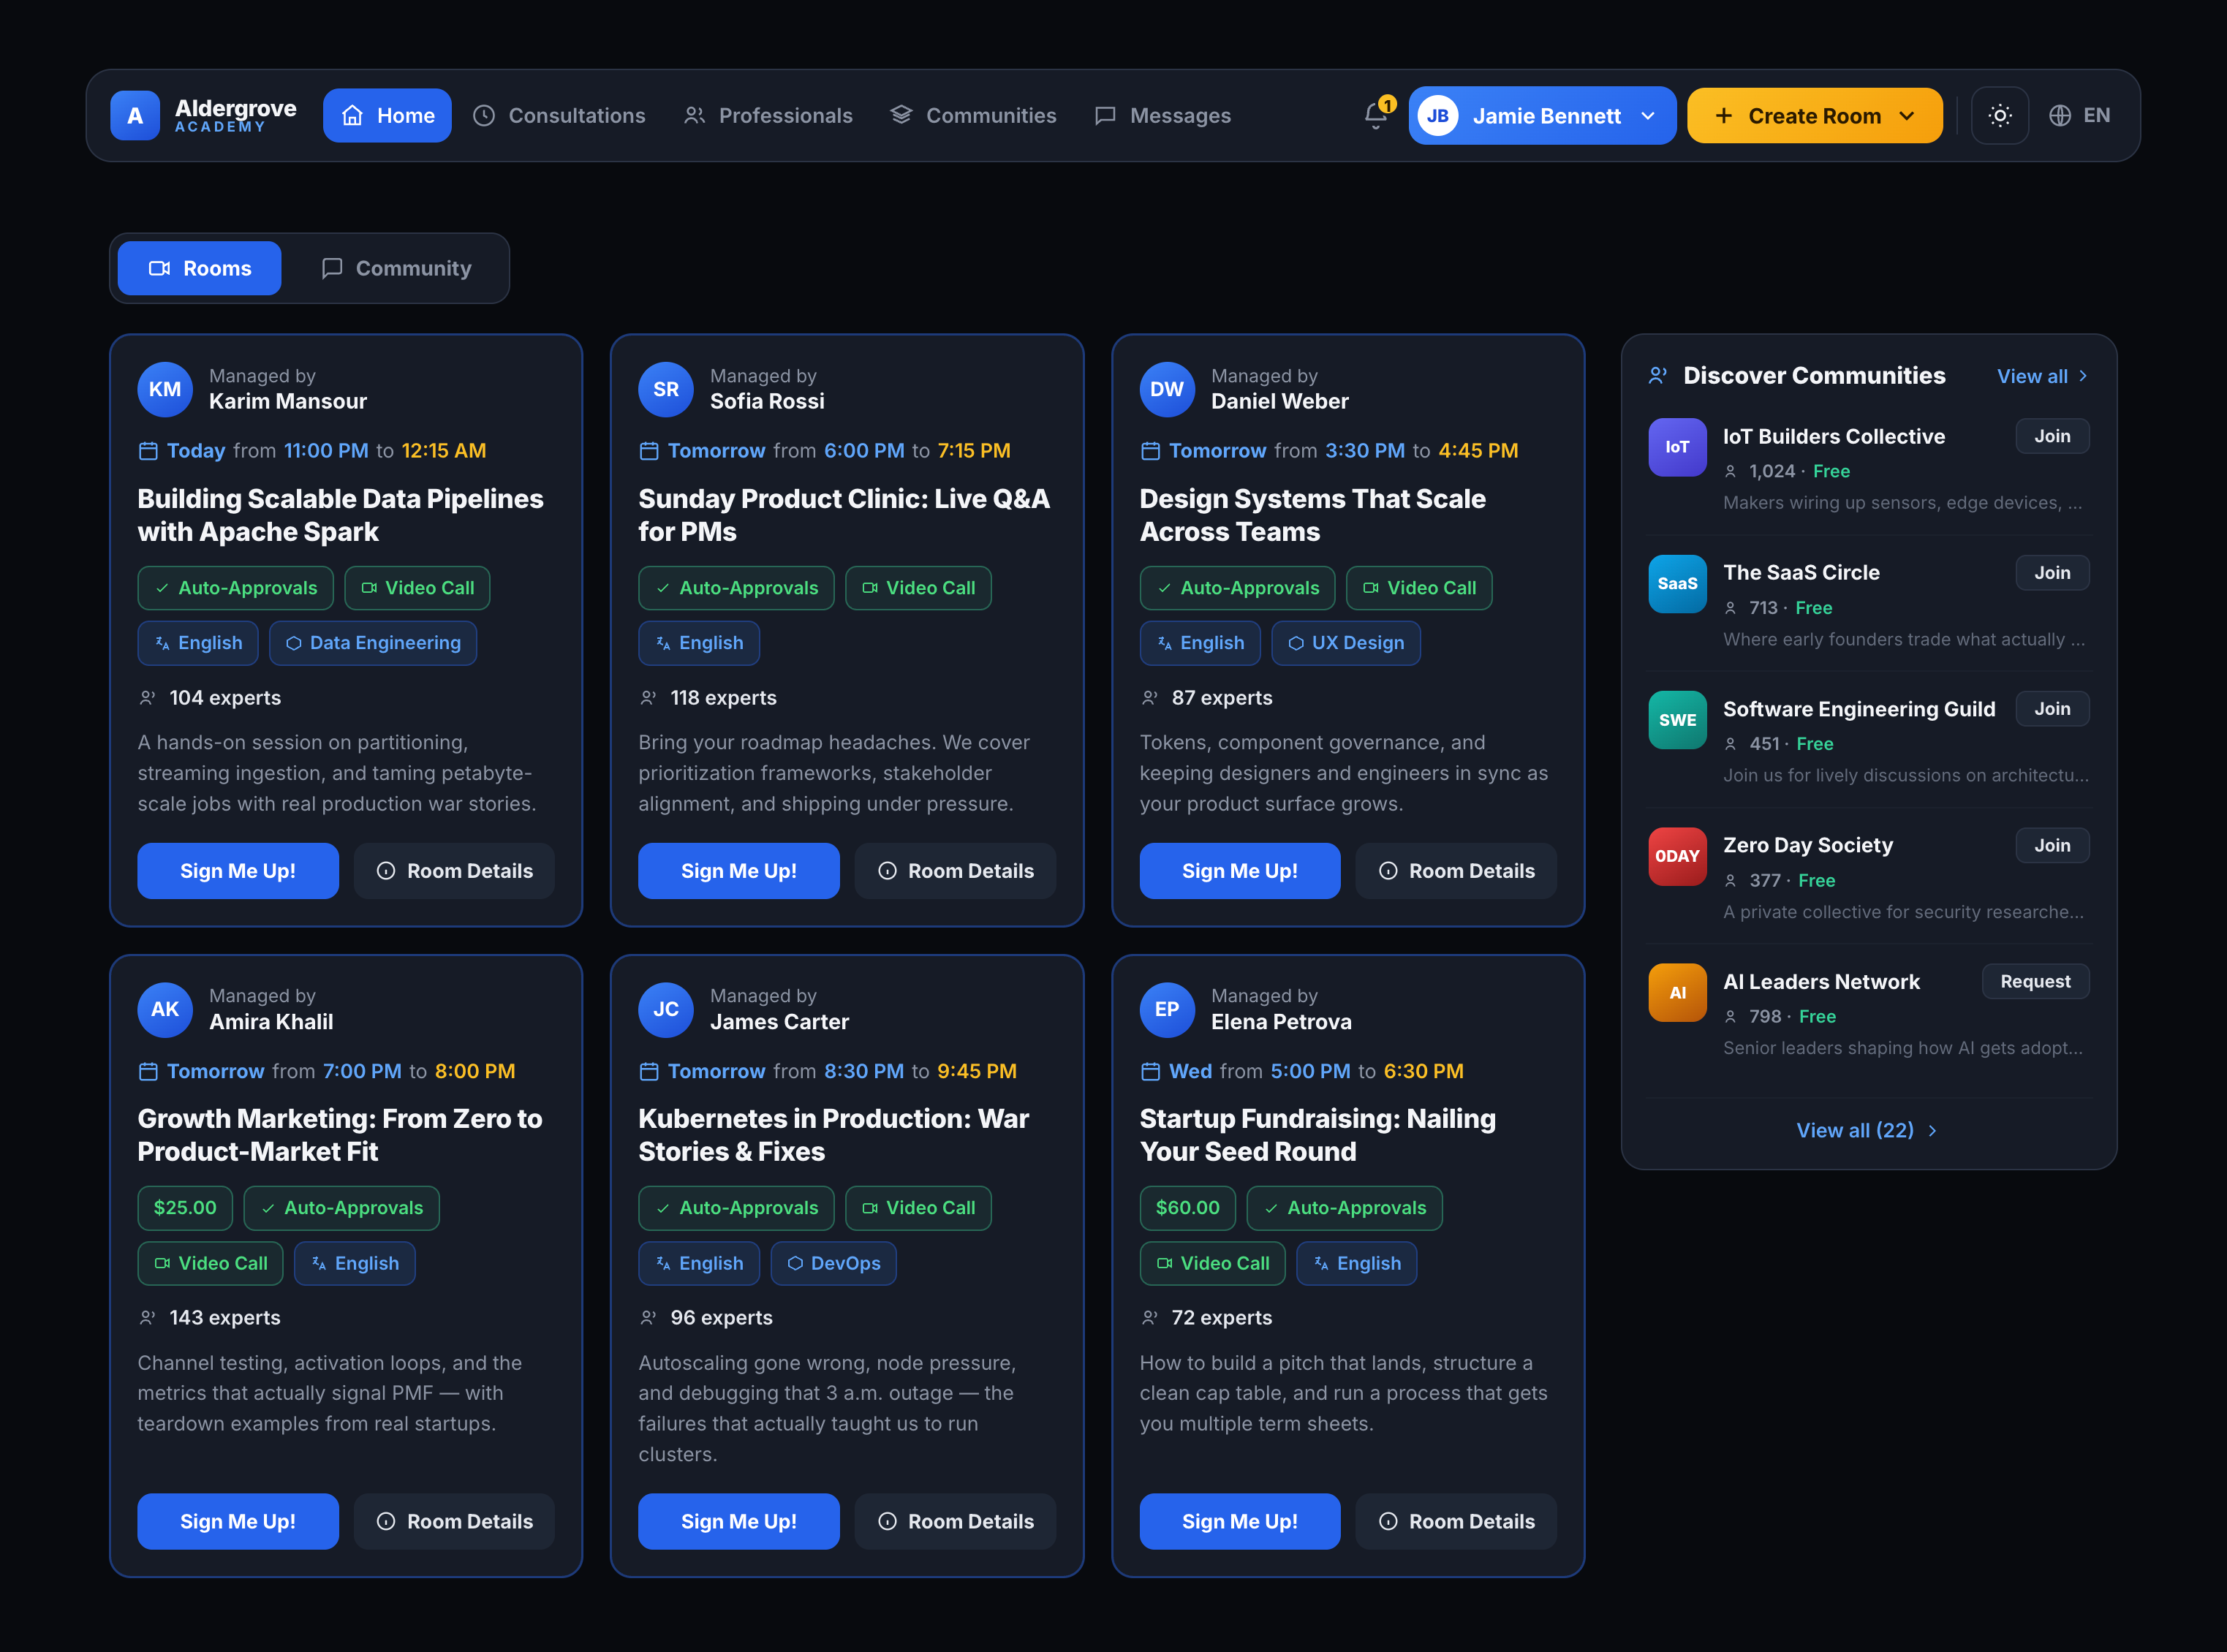Go to the Home nav item

point(387,116)
